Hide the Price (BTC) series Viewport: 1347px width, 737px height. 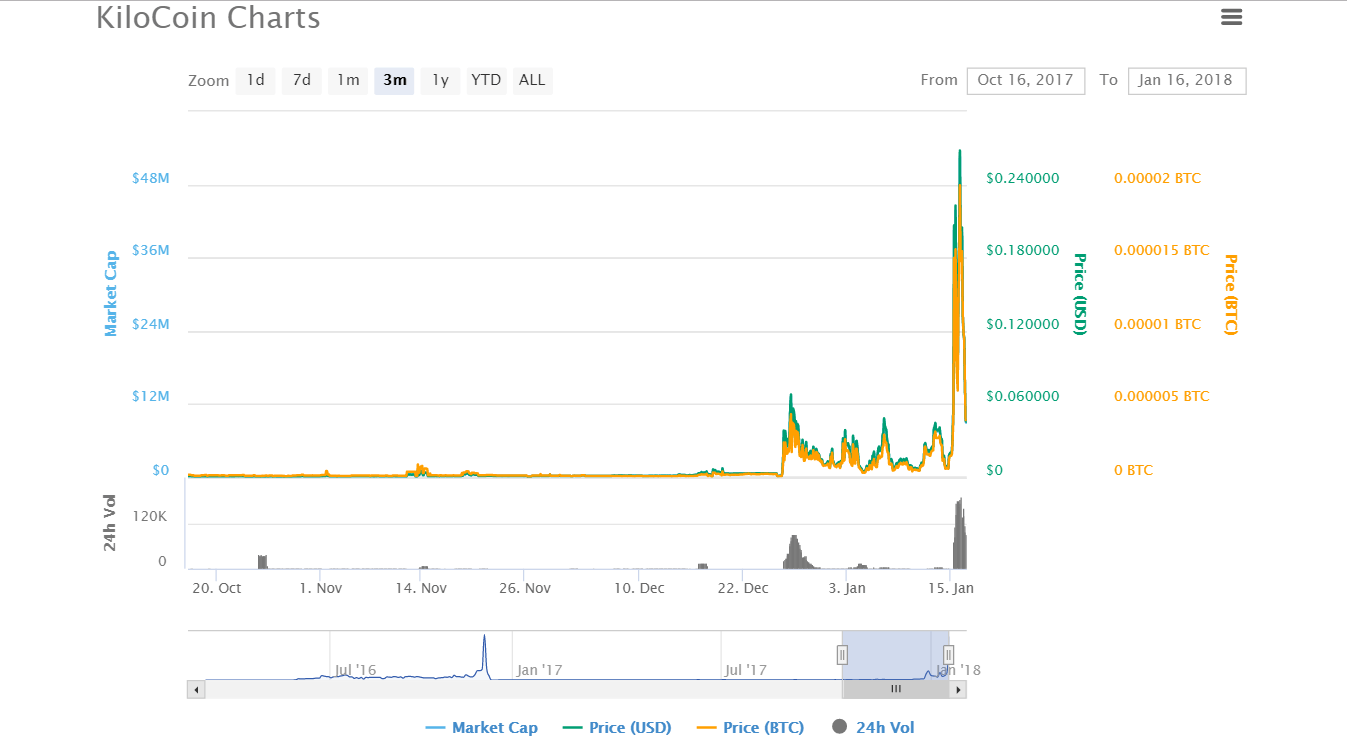pyautogui.click(x=762, y=727)
